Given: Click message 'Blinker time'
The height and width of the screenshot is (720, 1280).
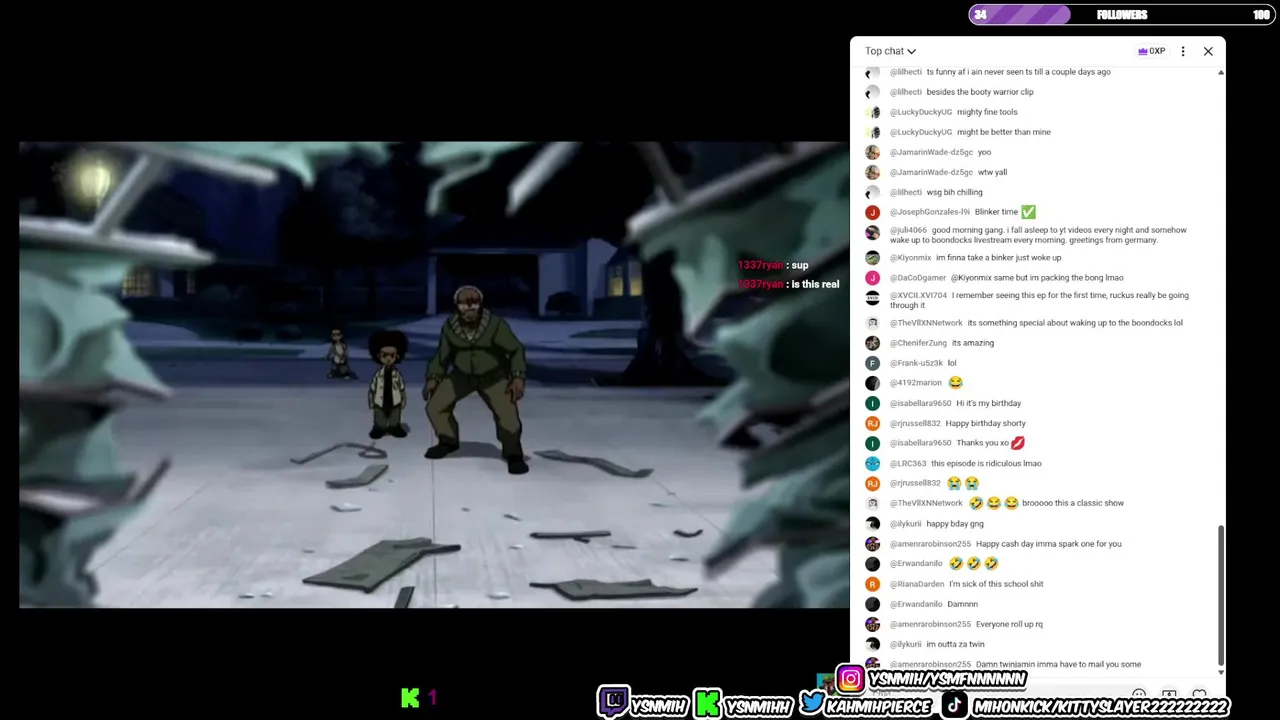Looking at the screenshot, I should coord(996,212).
